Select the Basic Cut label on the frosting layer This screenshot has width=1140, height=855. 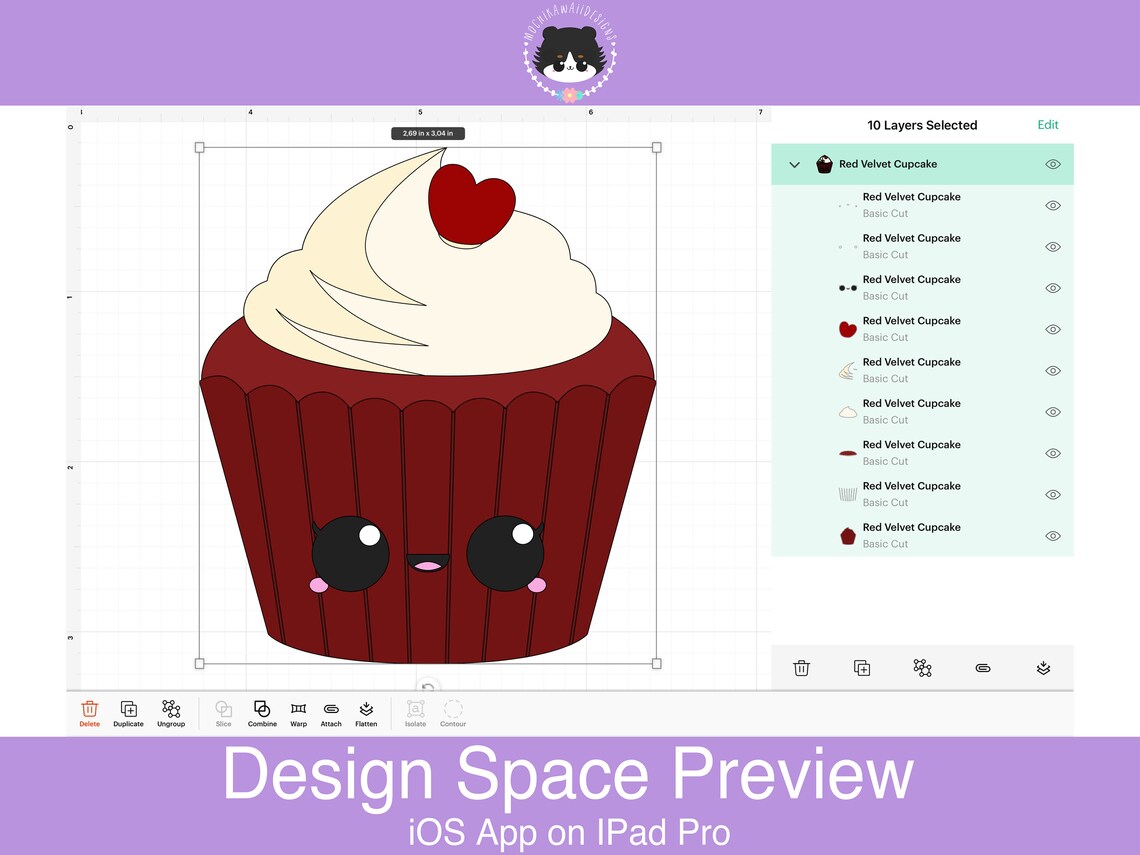(886, 420)
